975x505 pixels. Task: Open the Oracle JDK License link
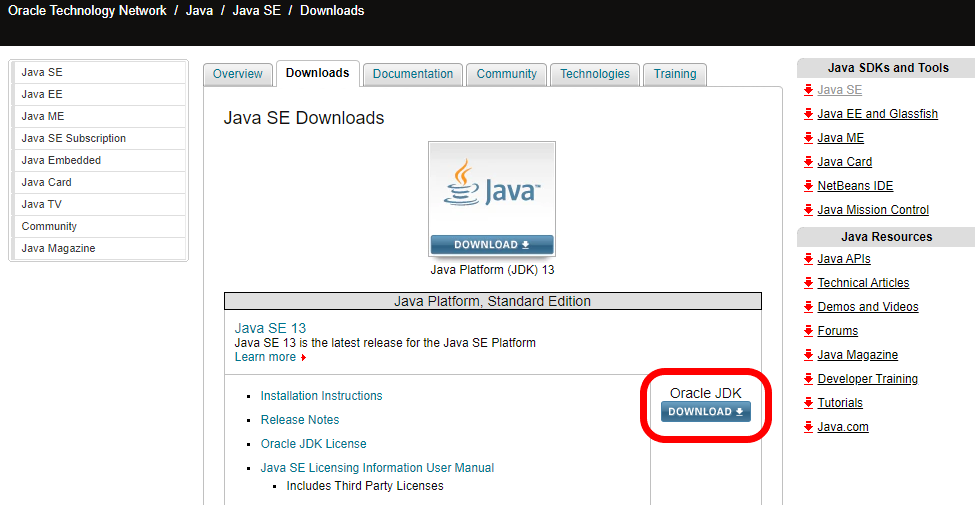pyautogui.click(x=313, y=444)
